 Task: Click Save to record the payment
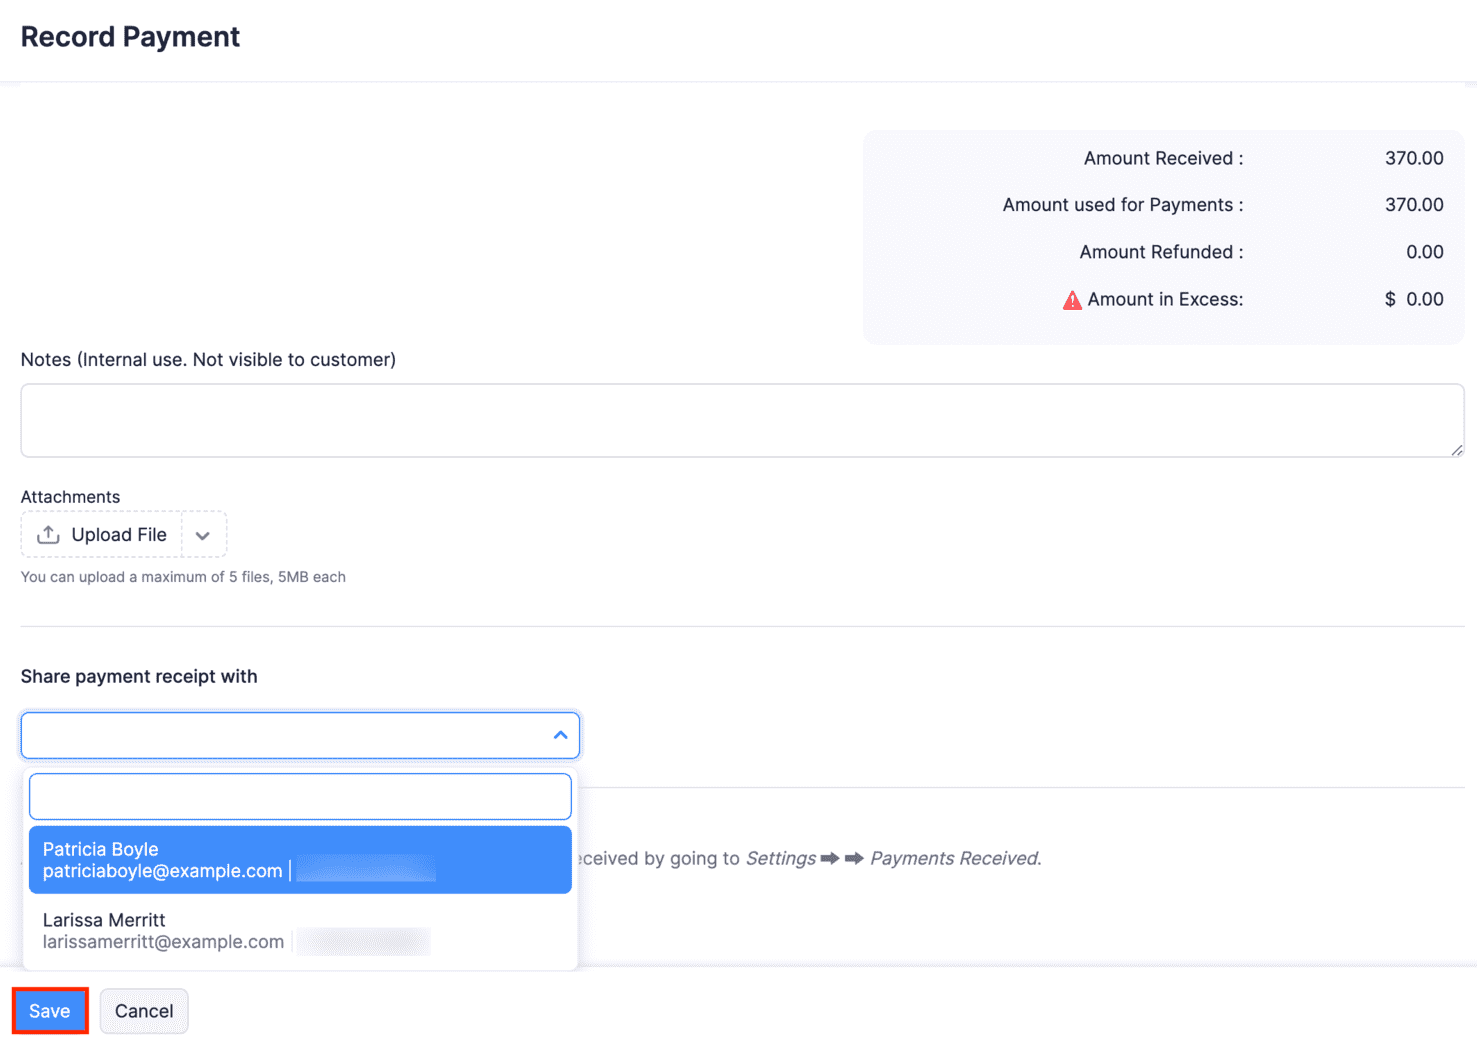[49, 1010]
